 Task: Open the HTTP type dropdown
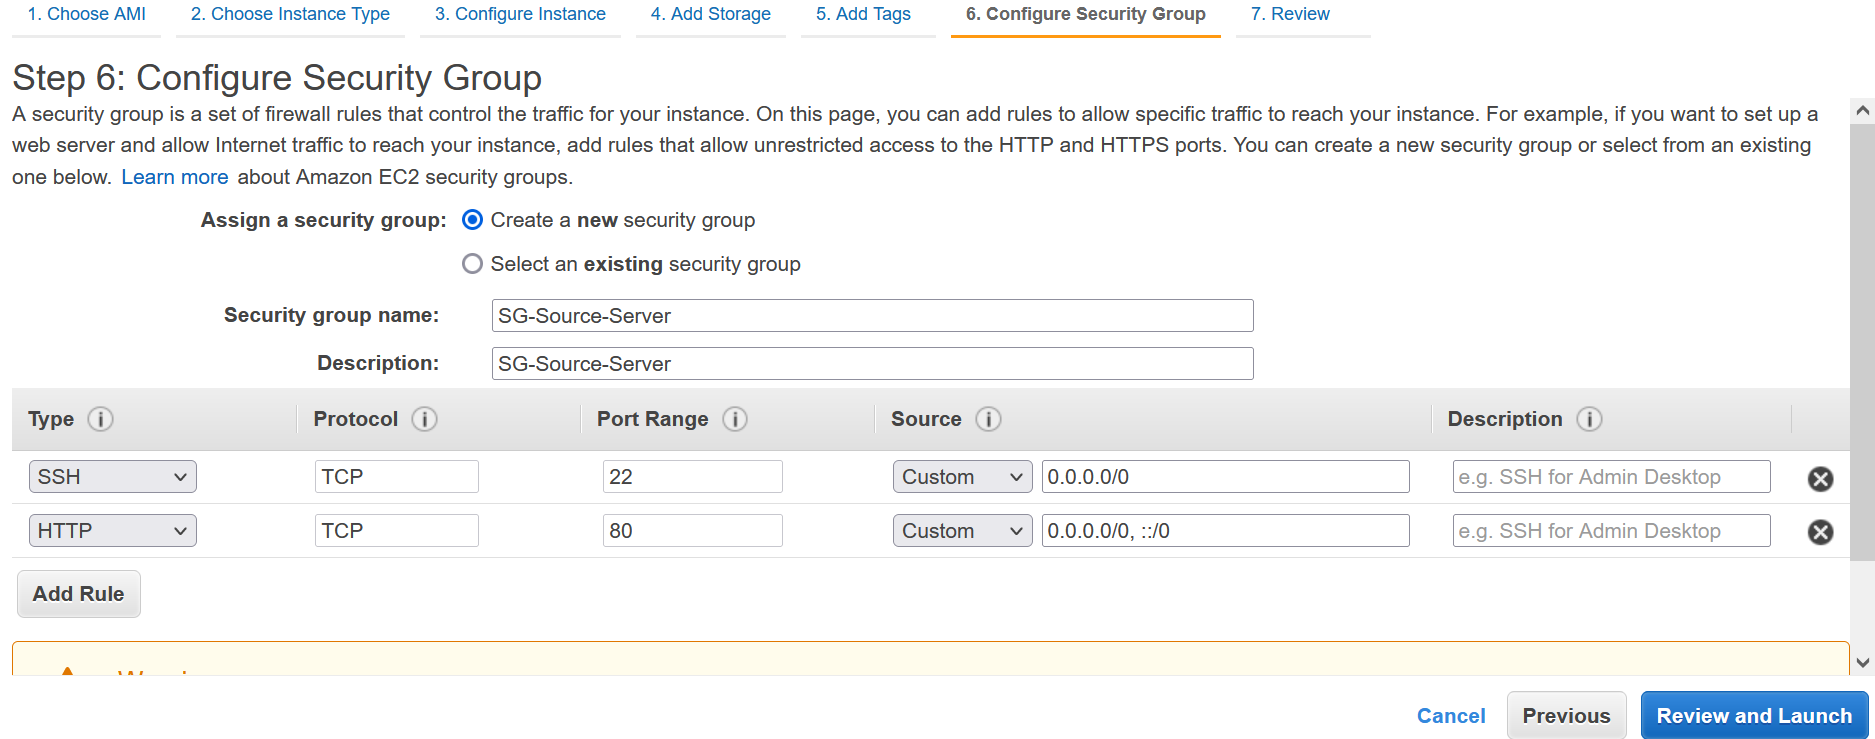pyautogui.click(x=113, y=531)
